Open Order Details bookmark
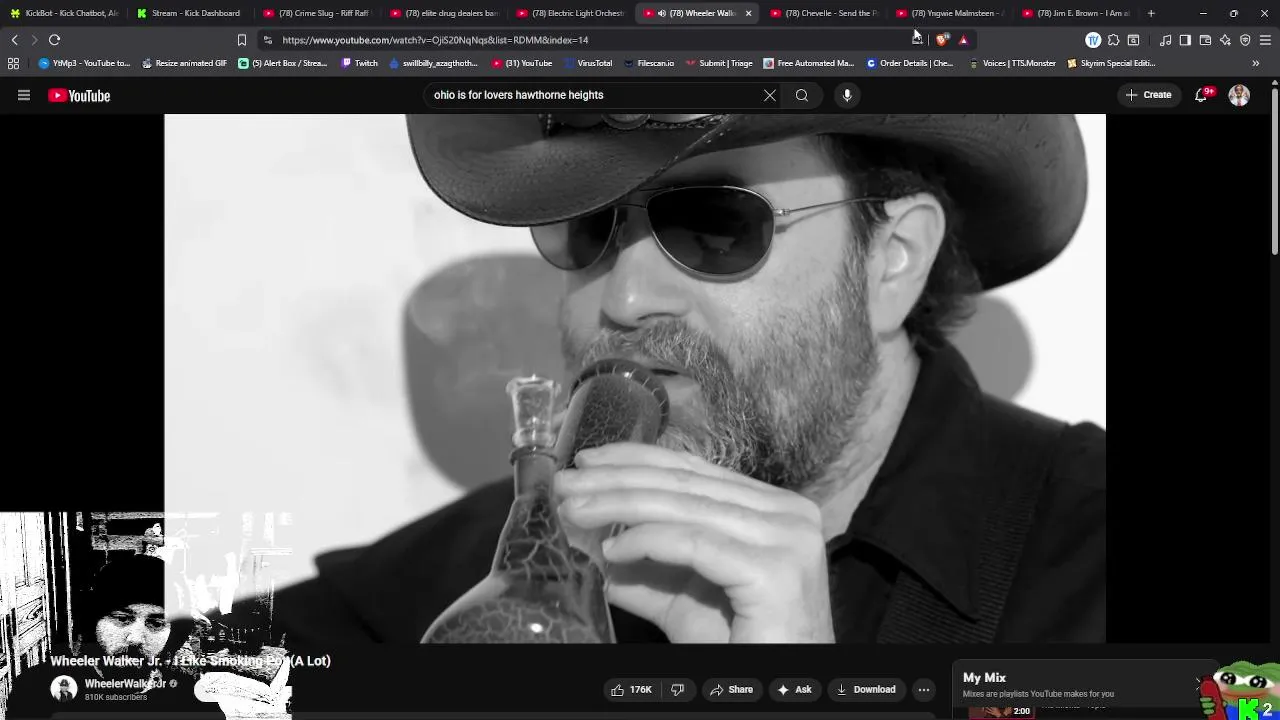The width and height of the screenshot is (1280, 720). (x=910, y=63)
